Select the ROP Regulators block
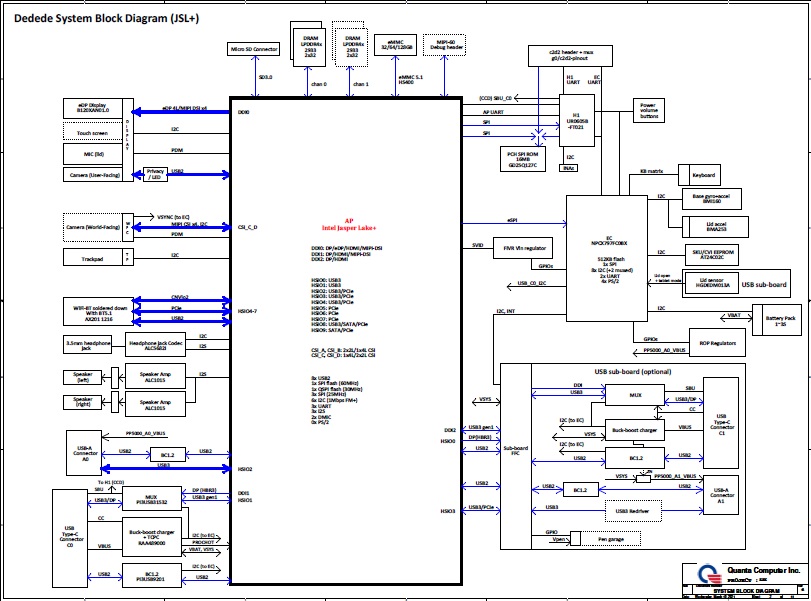Screen dimensions: 811x601 tap(717, 342)
